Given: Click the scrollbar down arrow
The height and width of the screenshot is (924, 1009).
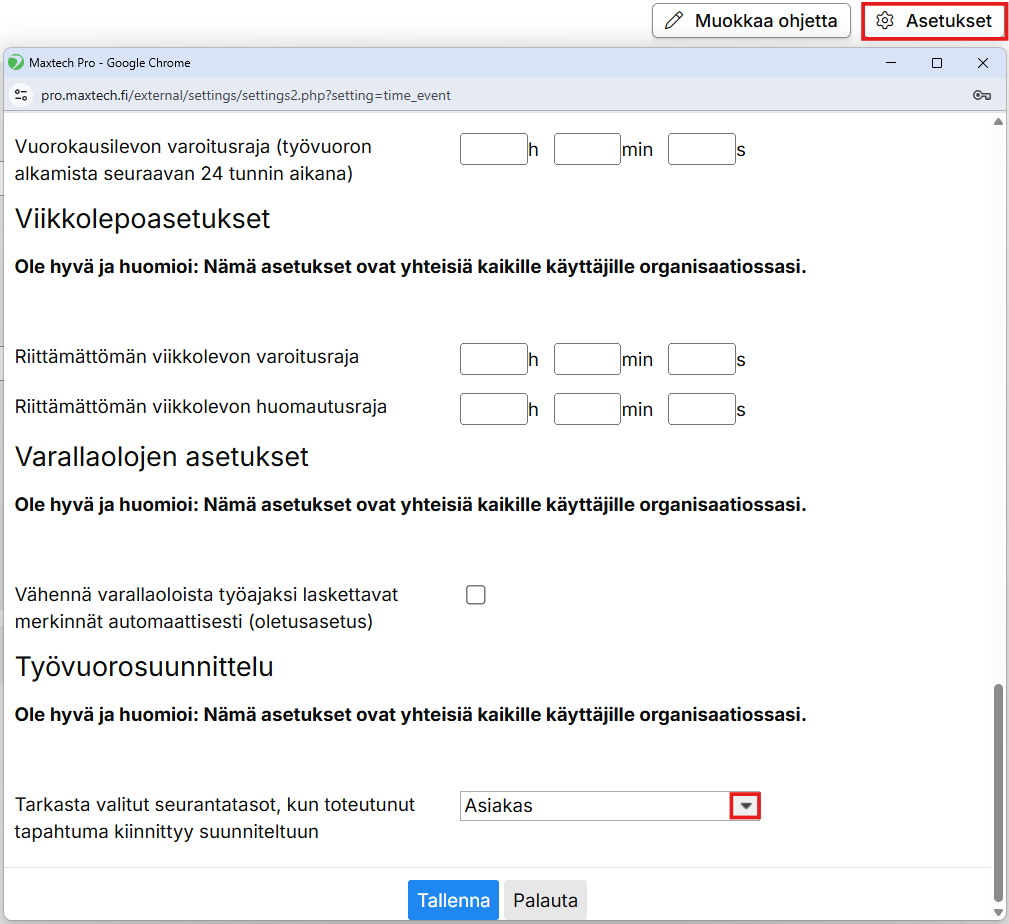Looking at the screenshot, I should point(997,911).
